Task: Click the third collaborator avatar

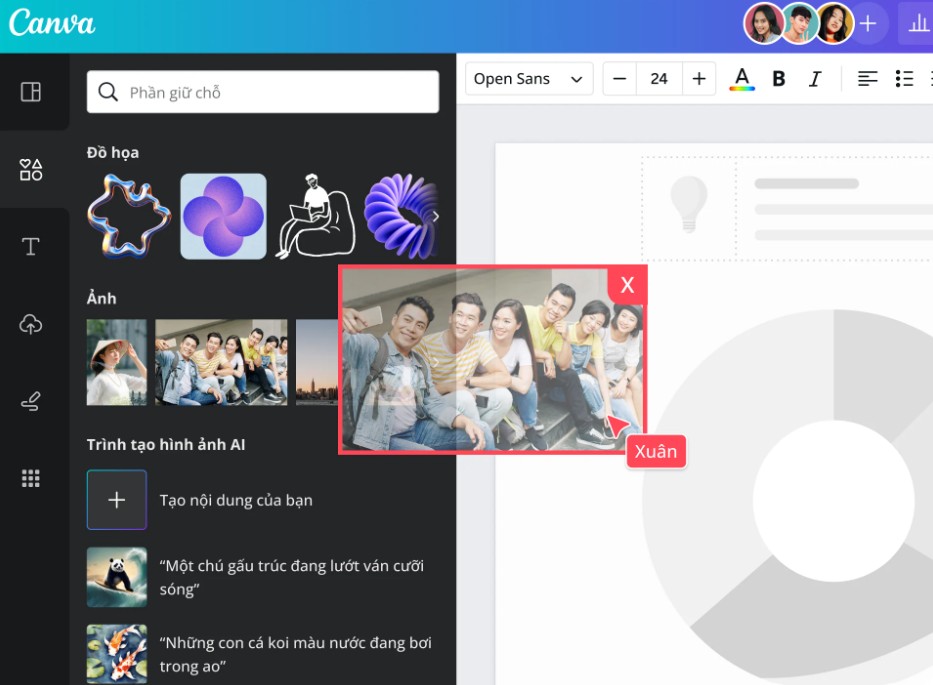Action: pyautogui.click(x=835, y=24)
